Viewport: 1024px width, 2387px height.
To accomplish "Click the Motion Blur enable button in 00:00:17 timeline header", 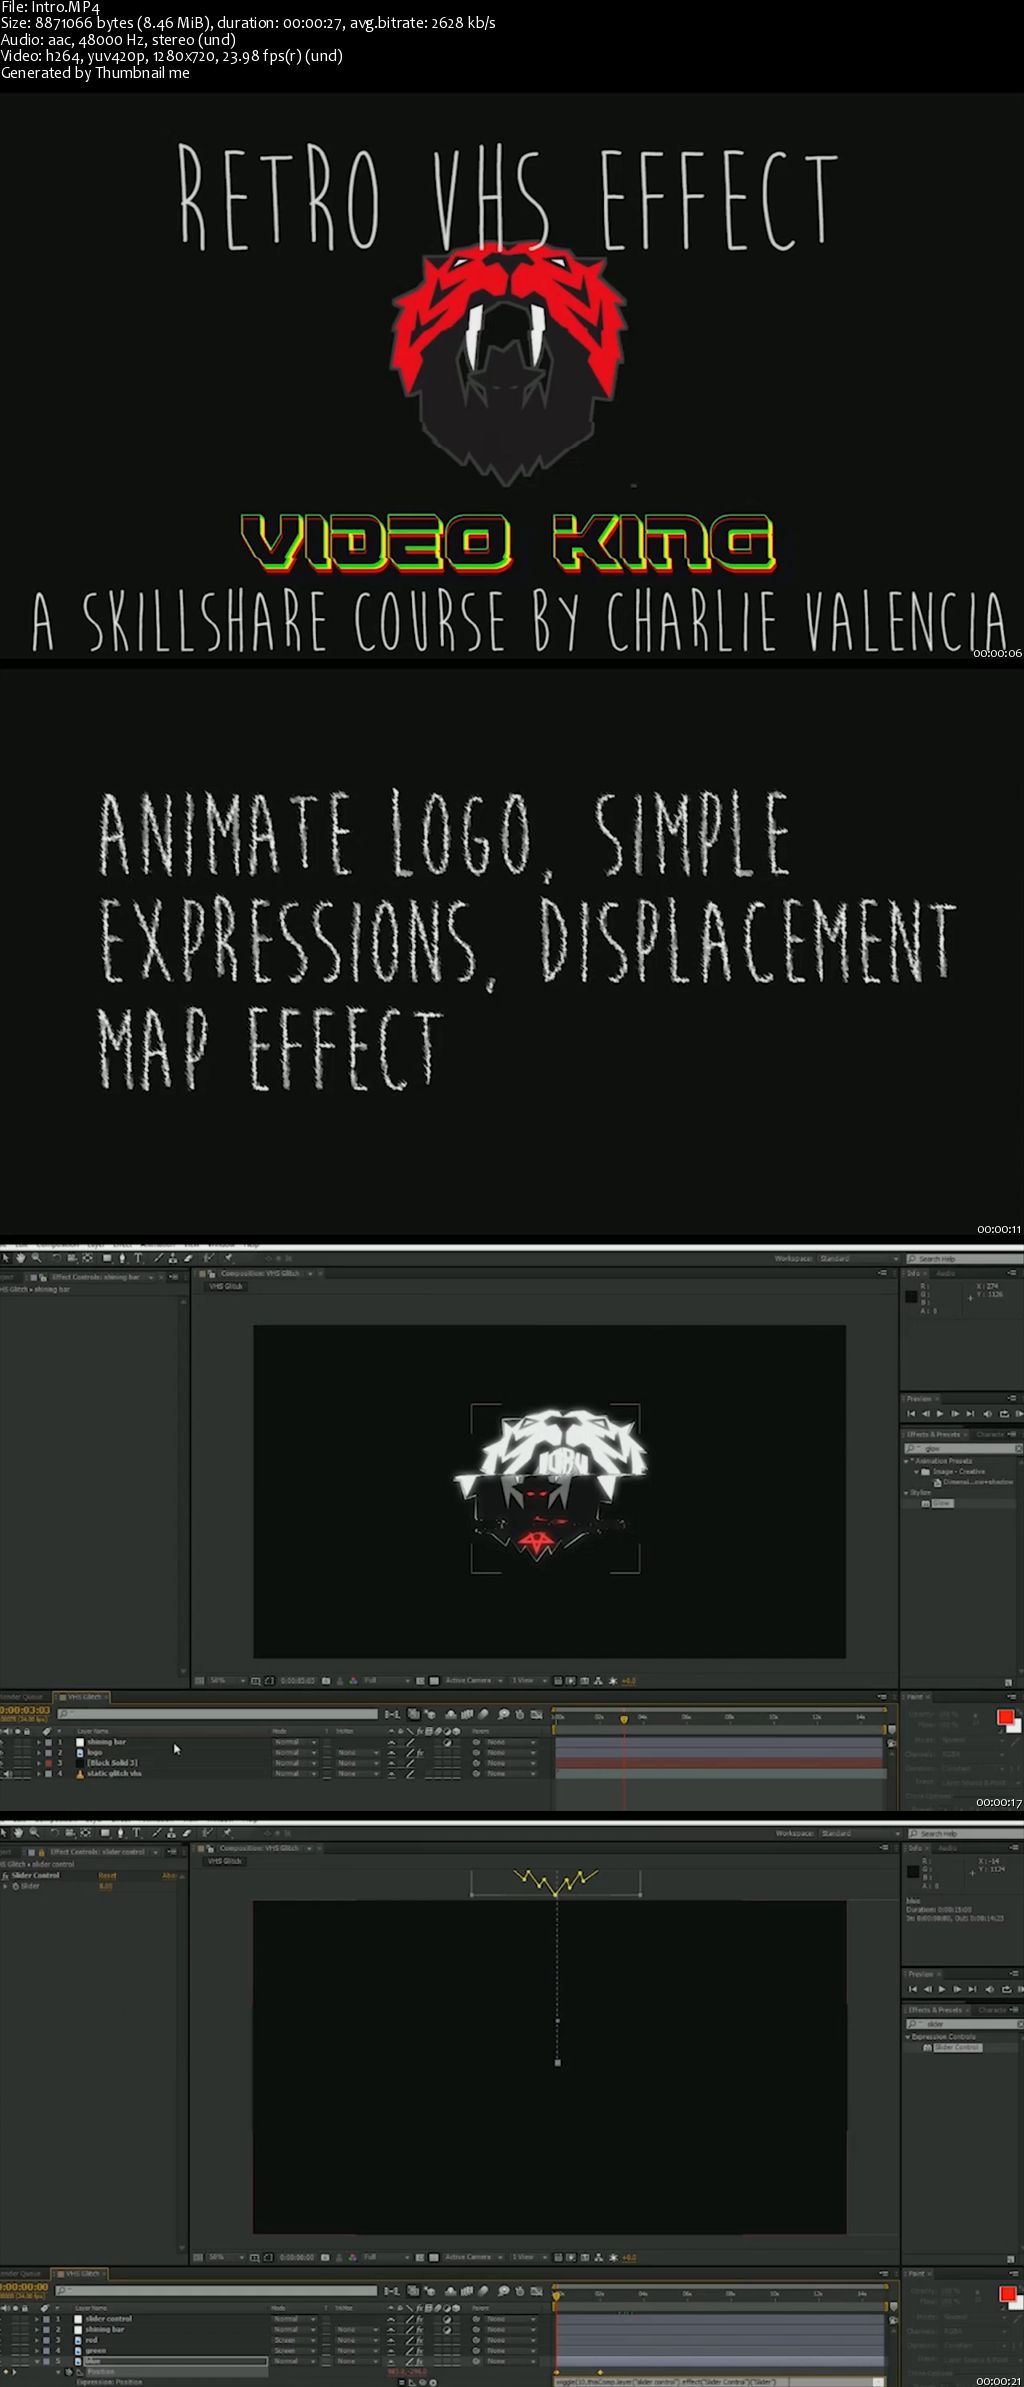I will 483,1714.
